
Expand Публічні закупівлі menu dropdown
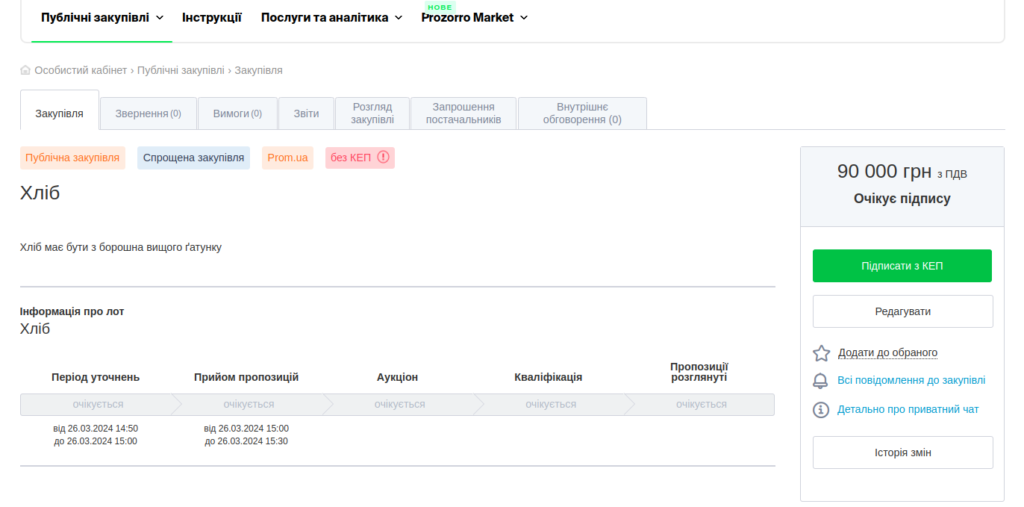[102, 18]
